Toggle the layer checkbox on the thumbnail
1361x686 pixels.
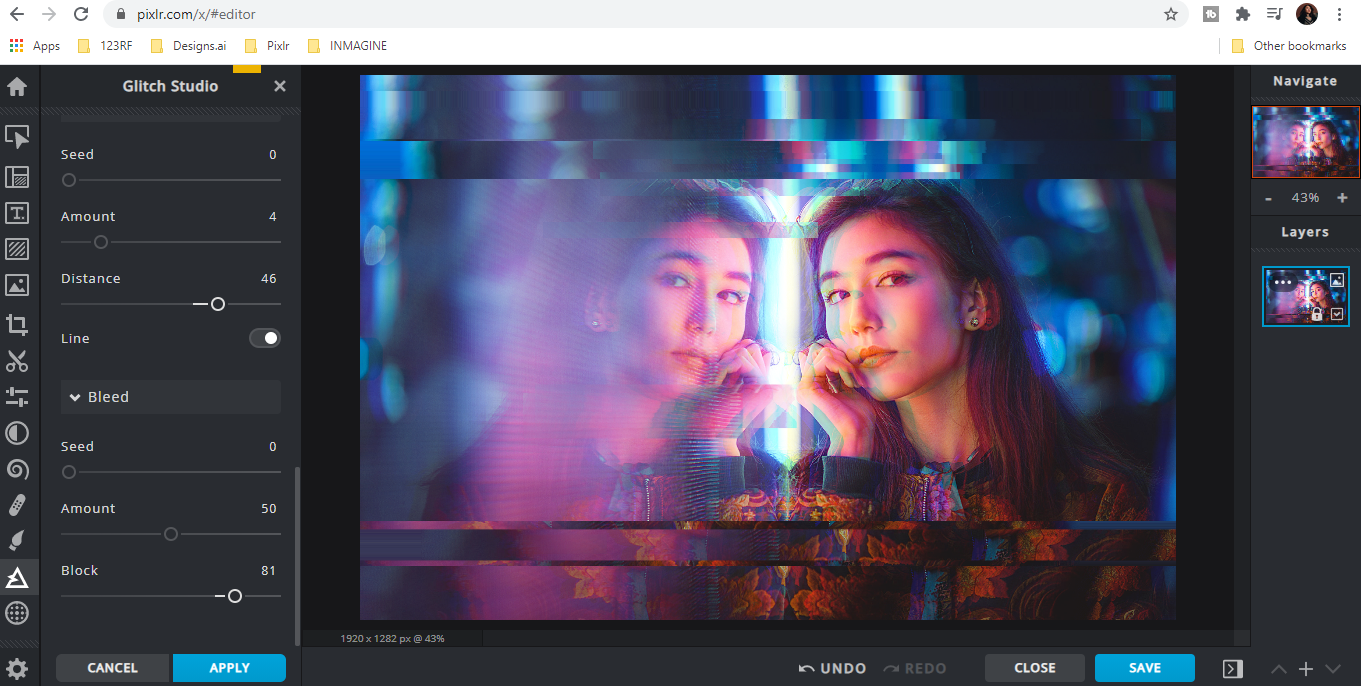[1337, 313]
